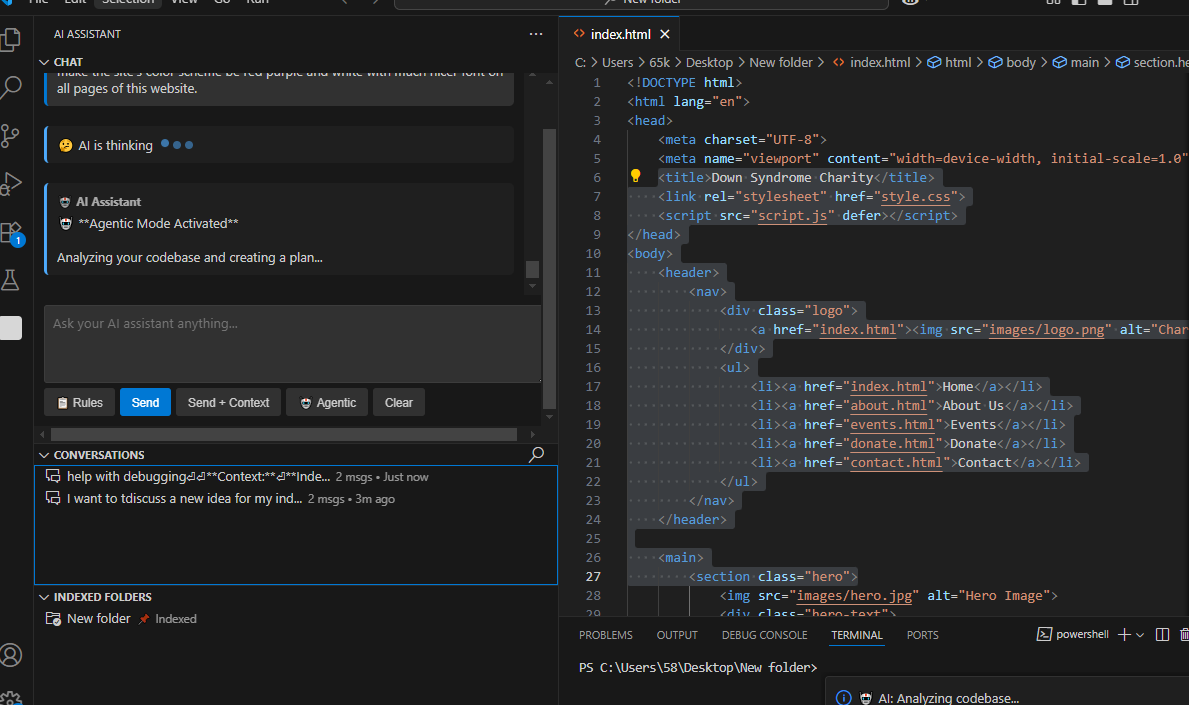Open the Run and Debug view
The width and height of the screenshot is (1189, 705).
tap(13, 183)
